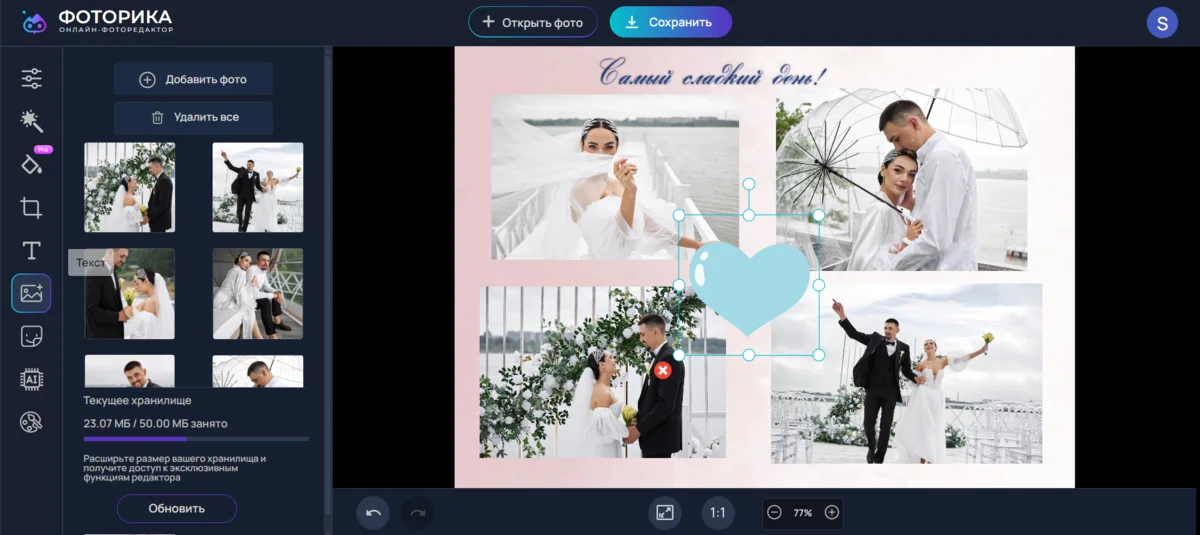Select thumbnail of couple by flower arch

130,188
